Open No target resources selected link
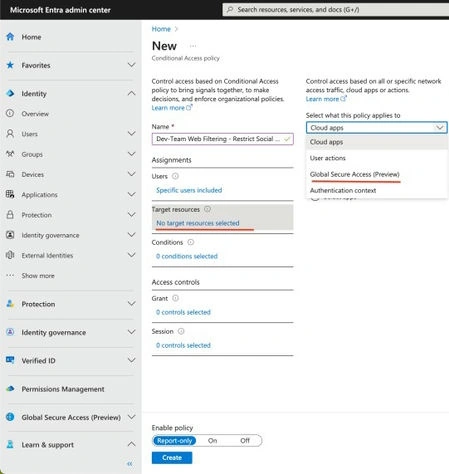 tap(198, 223)
